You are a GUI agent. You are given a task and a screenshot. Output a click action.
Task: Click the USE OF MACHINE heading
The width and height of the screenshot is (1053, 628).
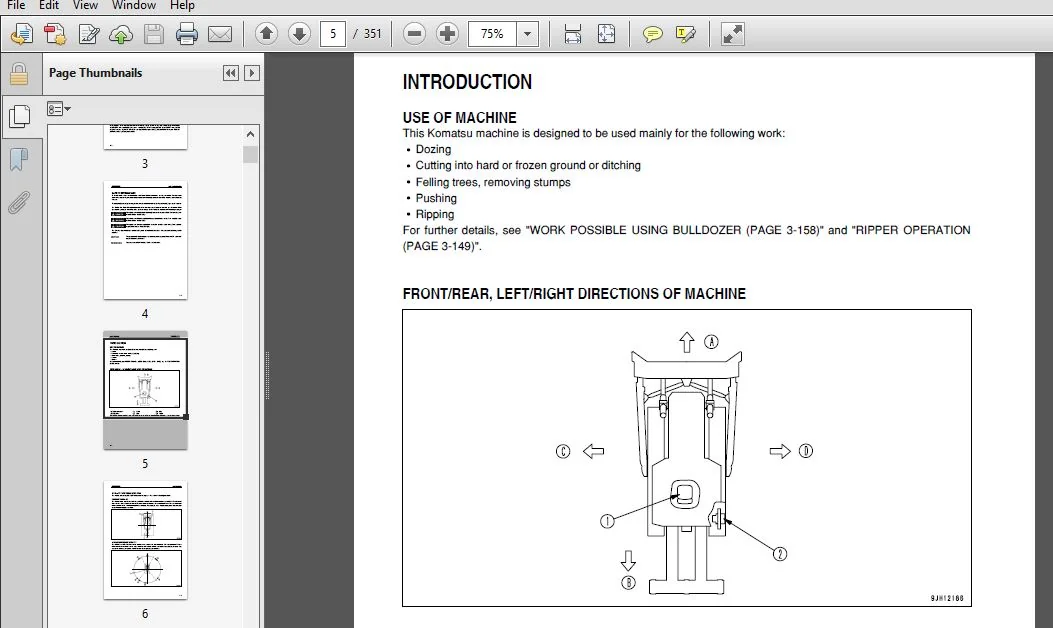pyautogui.click(x=459, y=118)
